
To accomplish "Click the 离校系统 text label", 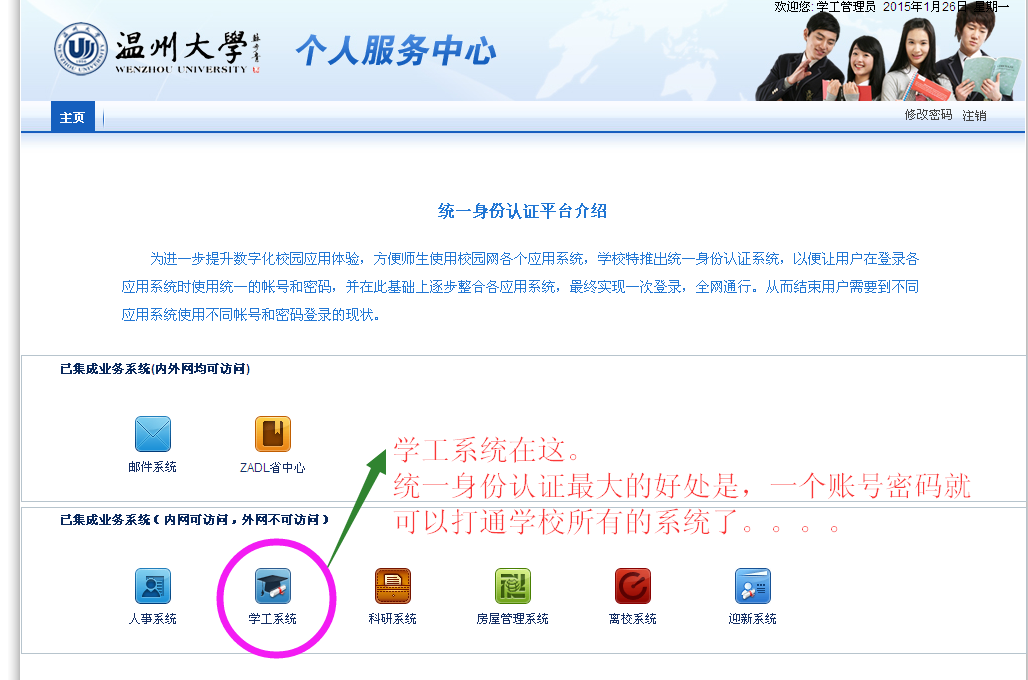I will pos(633,619).
